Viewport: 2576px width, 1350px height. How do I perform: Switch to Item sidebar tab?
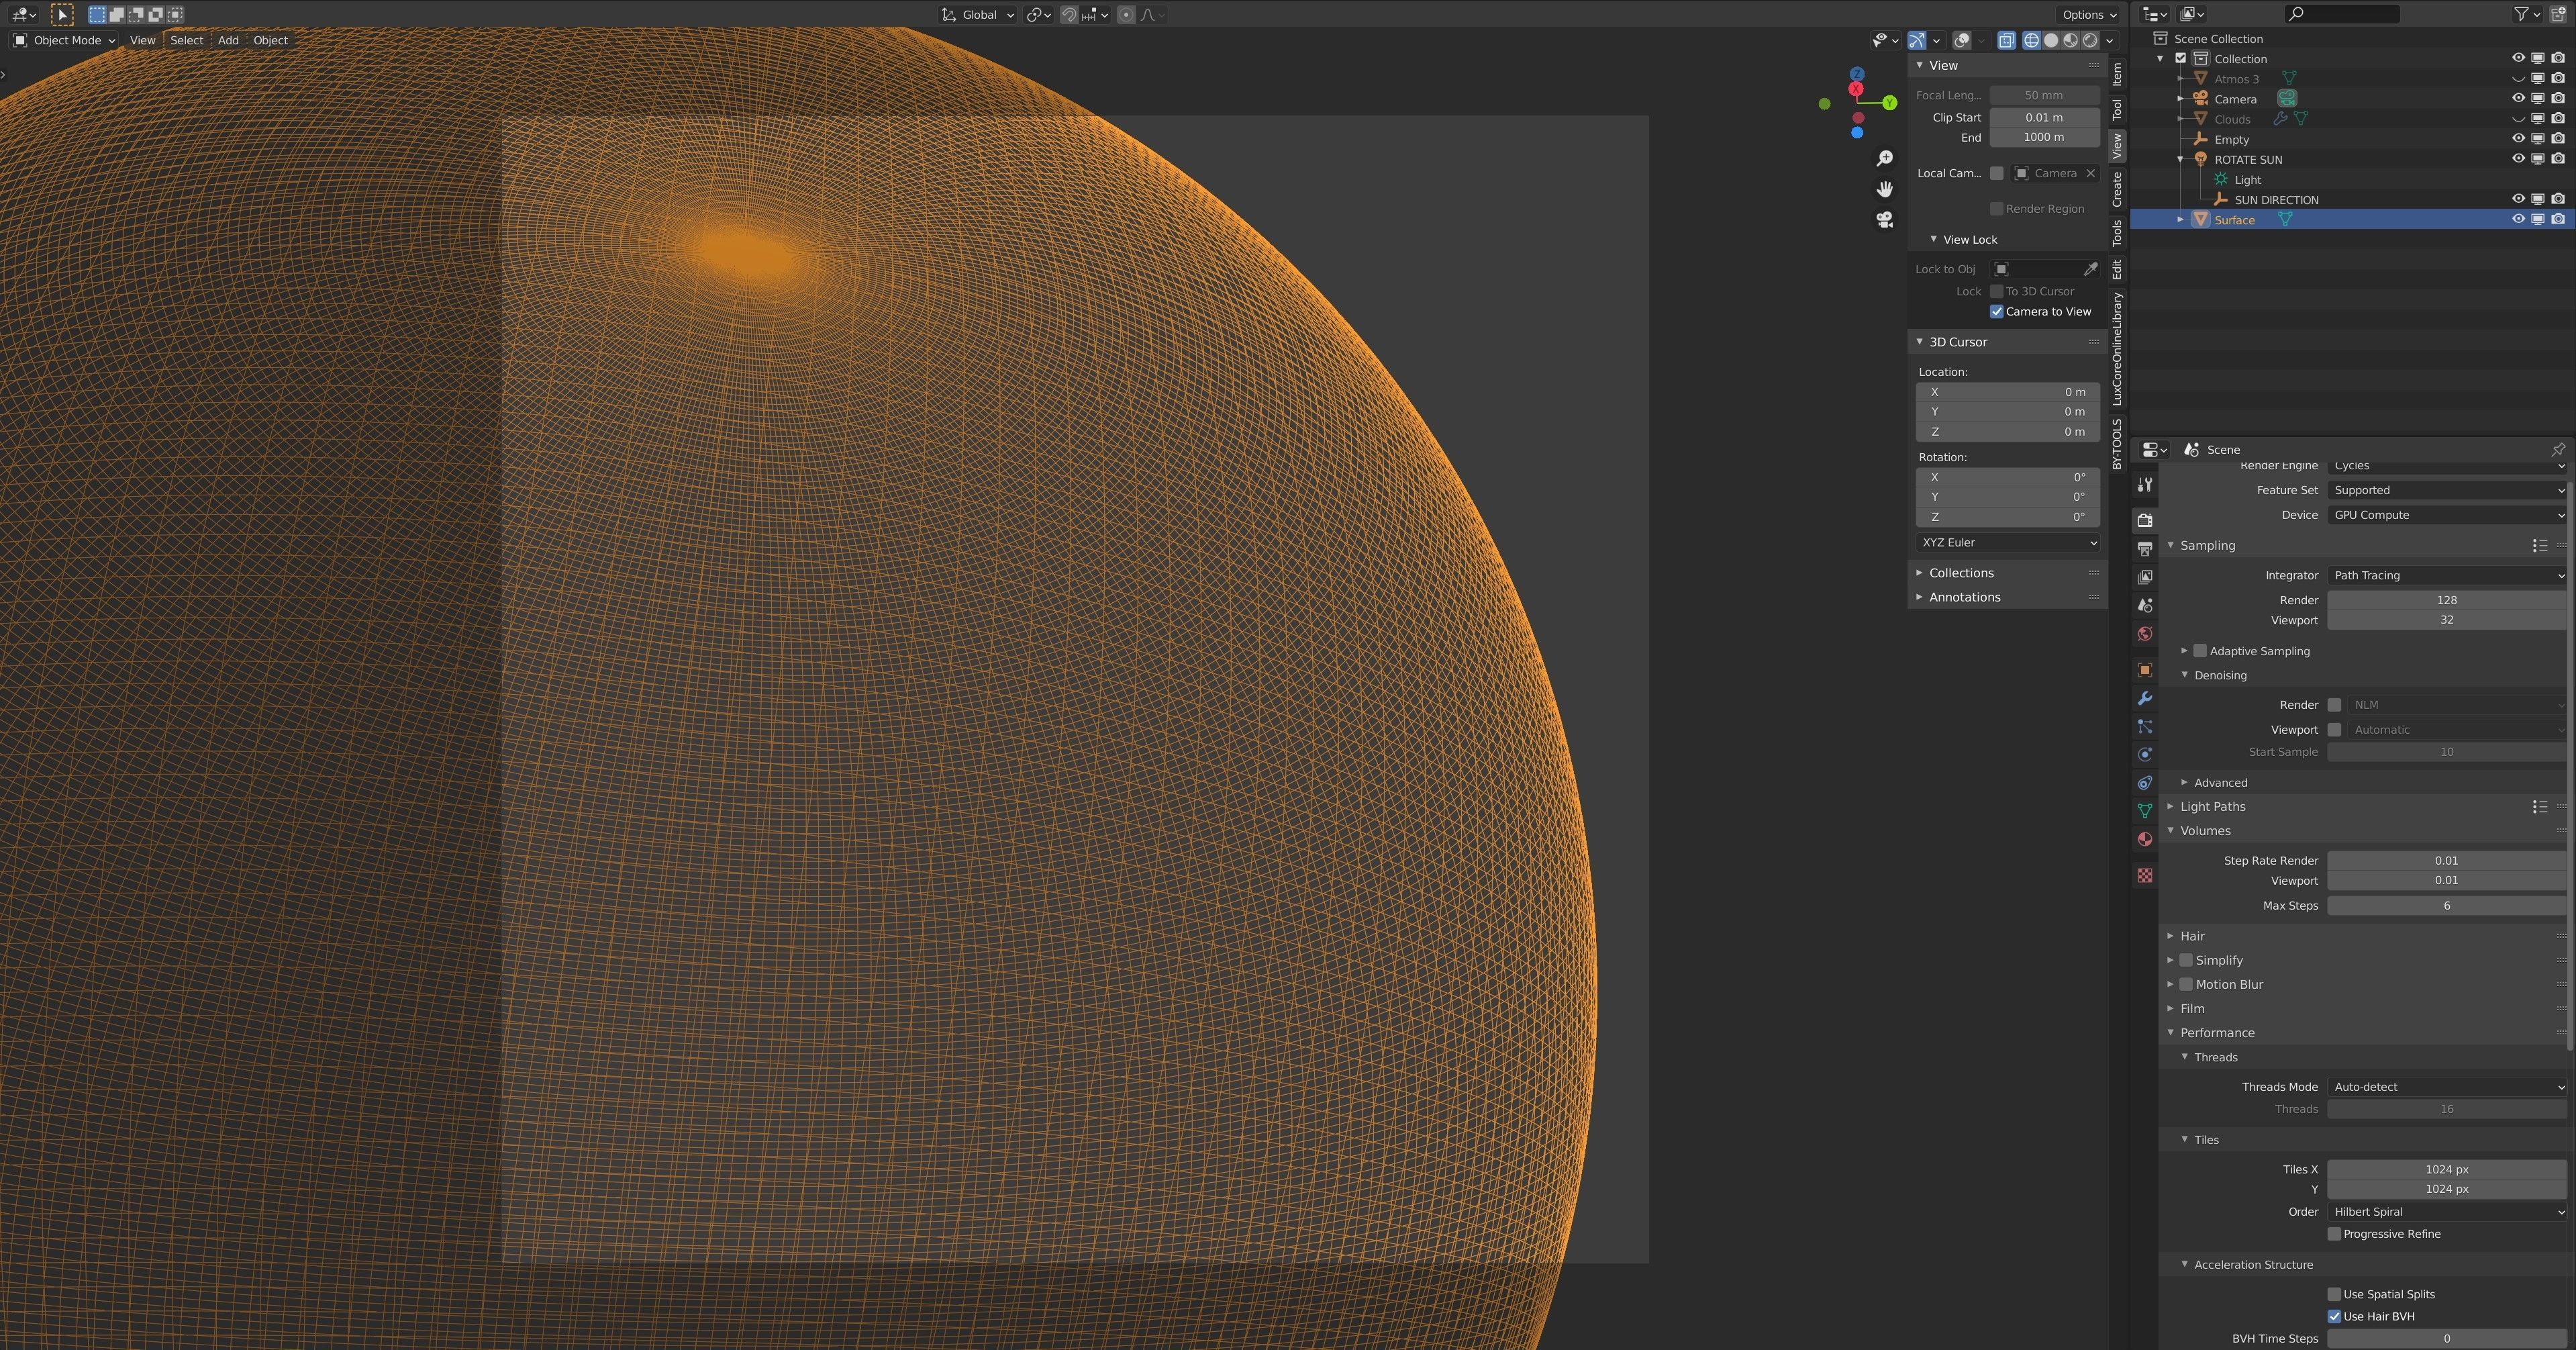(x=2116, y=75)
